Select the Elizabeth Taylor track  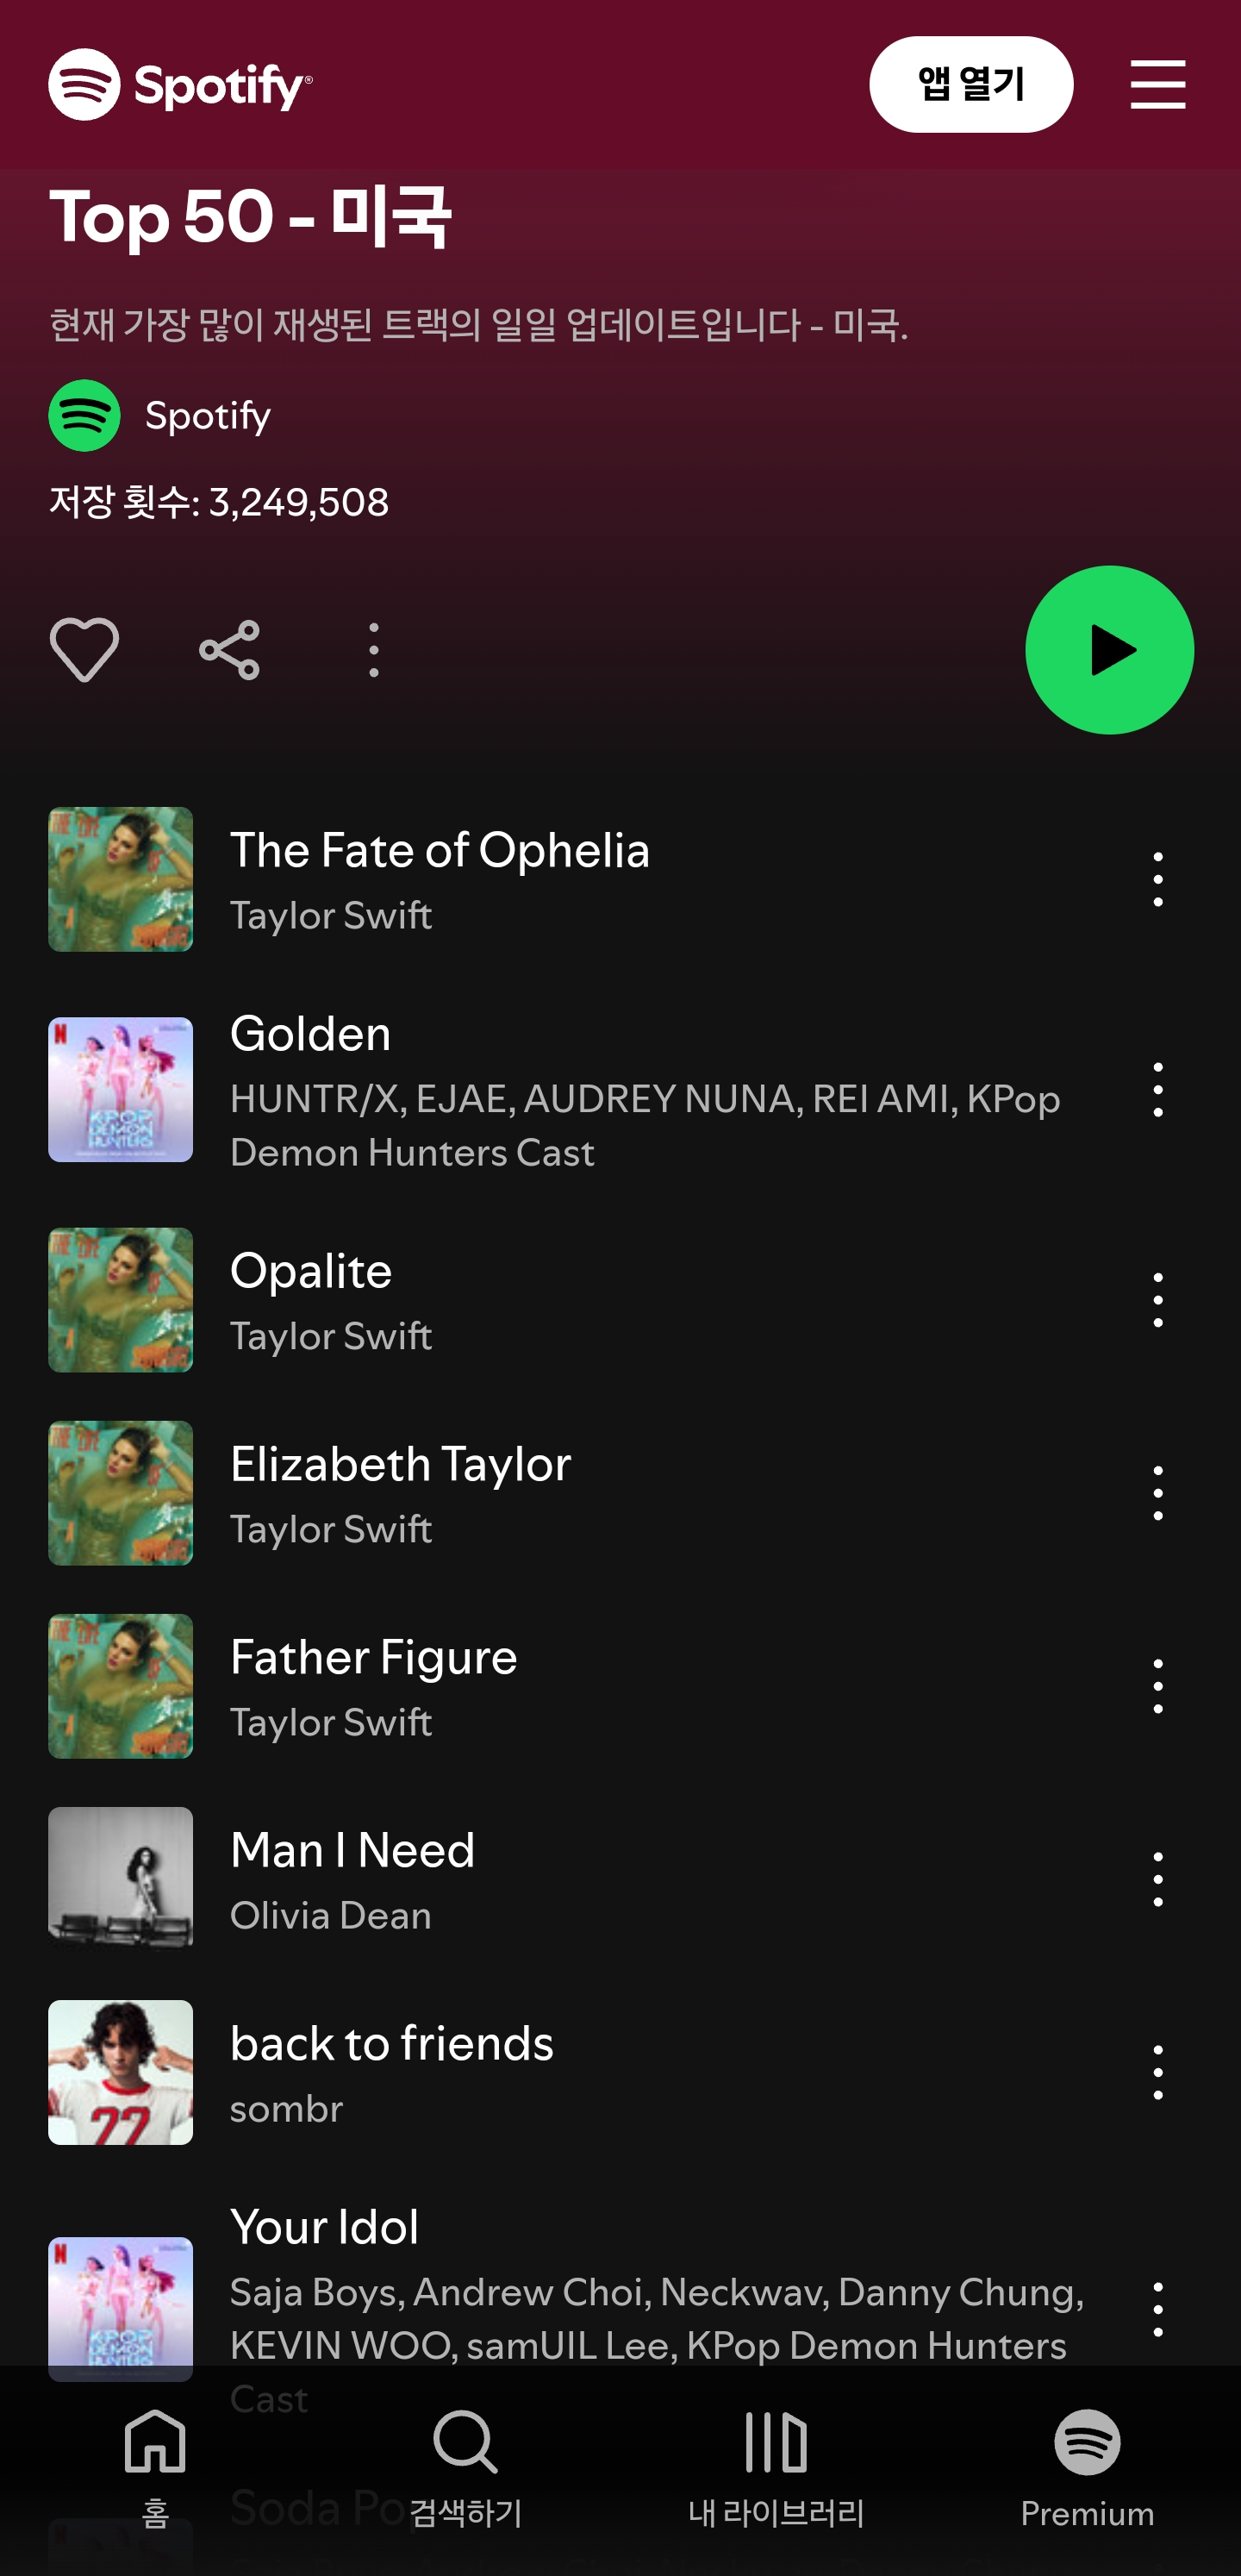[x=620, y=1492]
